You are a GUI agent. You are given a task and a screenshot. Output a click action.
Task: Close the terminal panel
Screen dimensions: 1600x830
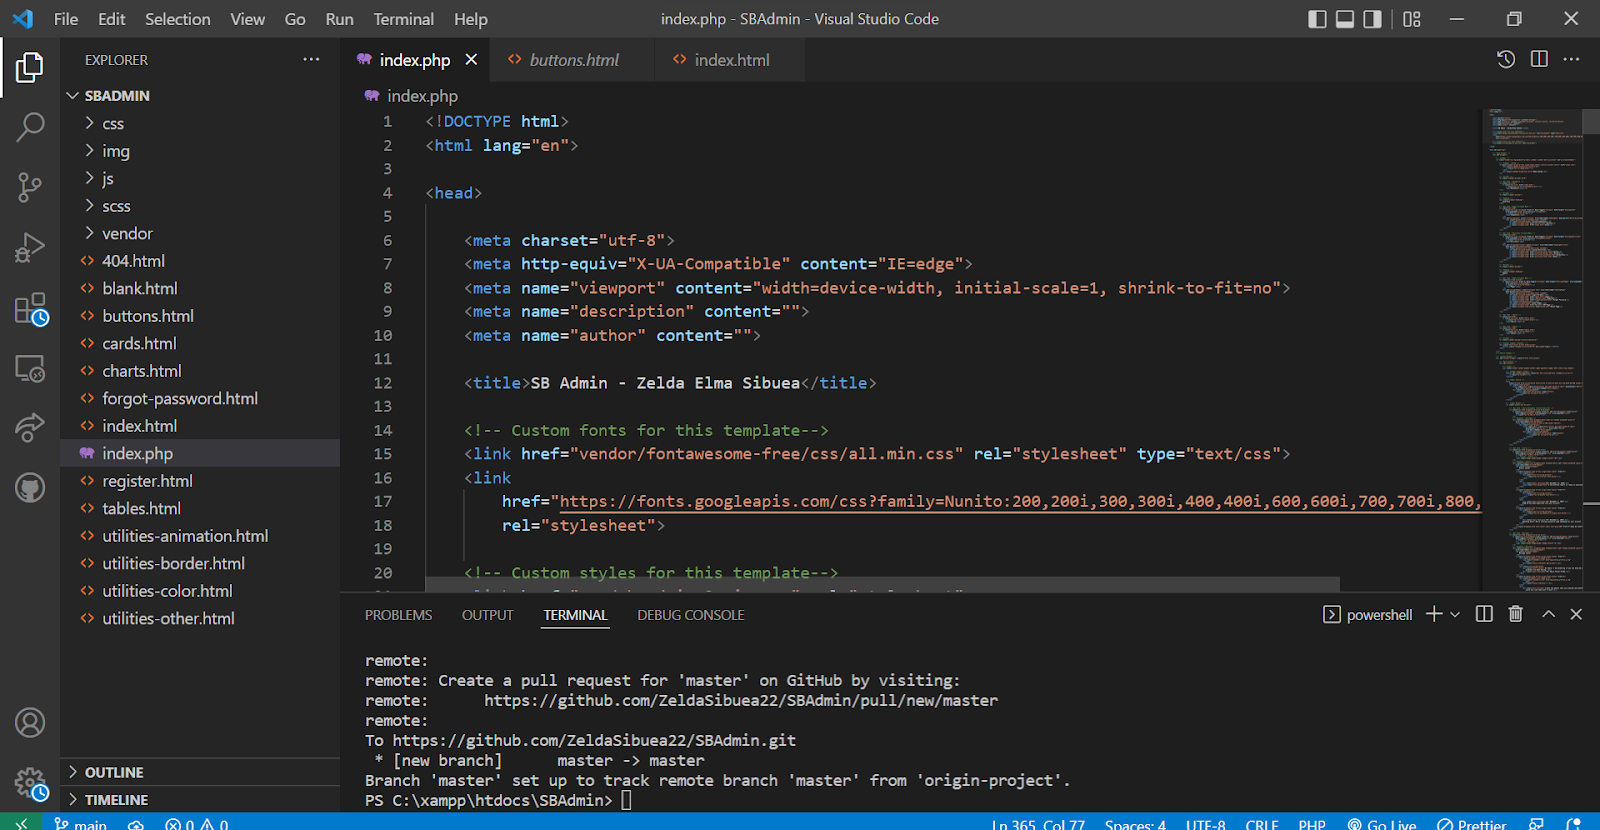click(1576, 614)
